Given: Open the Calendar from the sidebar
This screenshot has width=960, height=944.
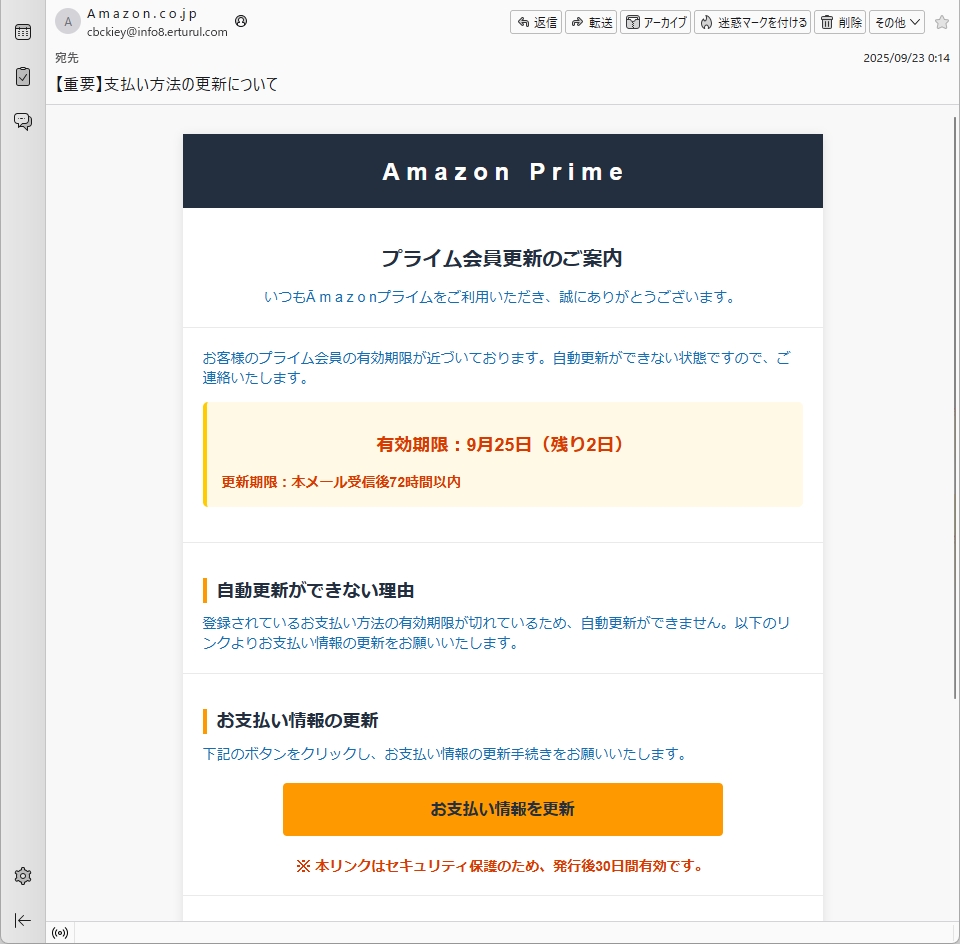Looking at the screenshot, I should click(22, 32).
